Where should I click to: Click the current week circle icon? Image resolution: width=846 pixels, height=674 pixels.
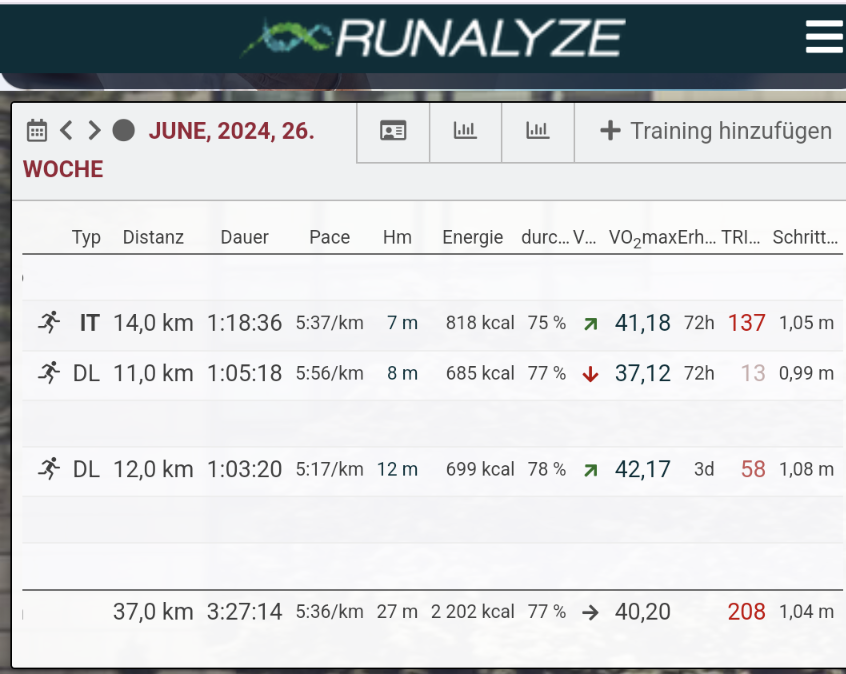click(x=123, y=131)
